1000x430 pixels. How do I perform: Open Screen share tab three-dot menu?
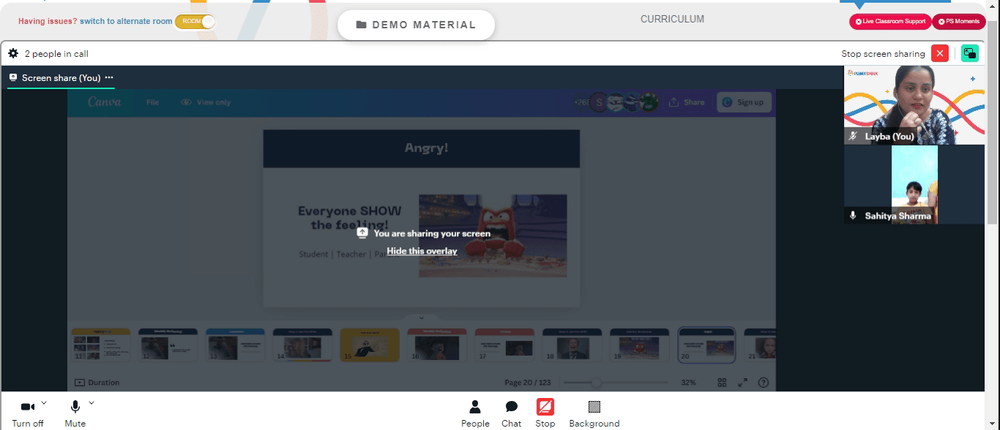109,78
